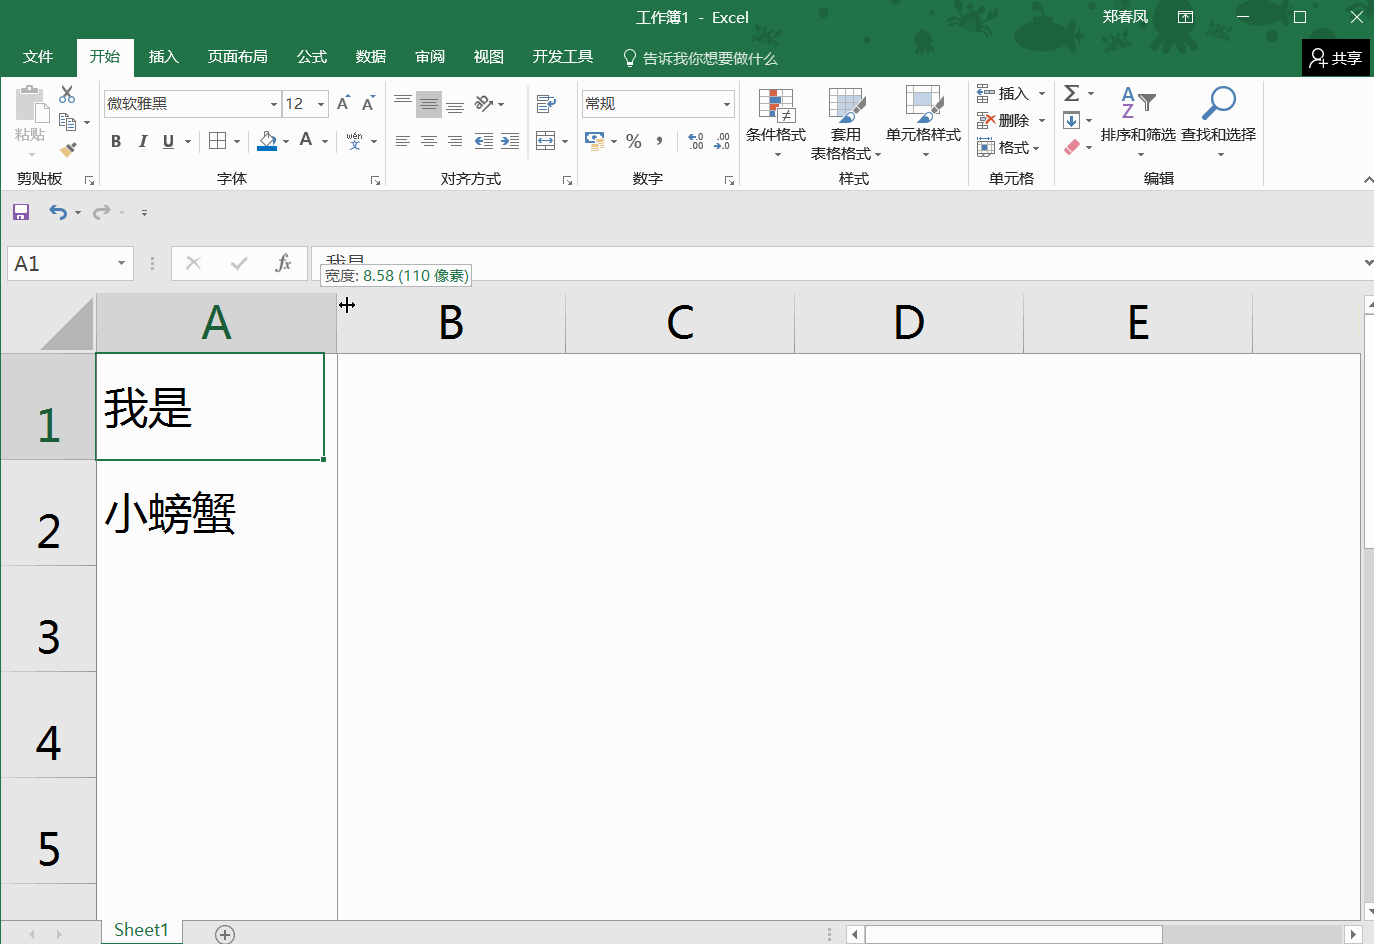The height and width of the screenshot is (944, 1374).
Task: Click Merge and Center
Action: pos(546,141)
